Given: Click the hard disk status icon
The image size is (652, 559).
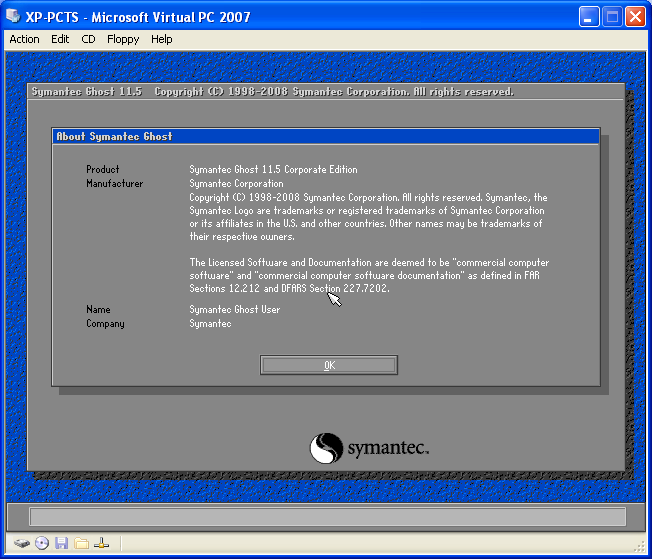Looking at the screenshot, I should pos(22,543).
